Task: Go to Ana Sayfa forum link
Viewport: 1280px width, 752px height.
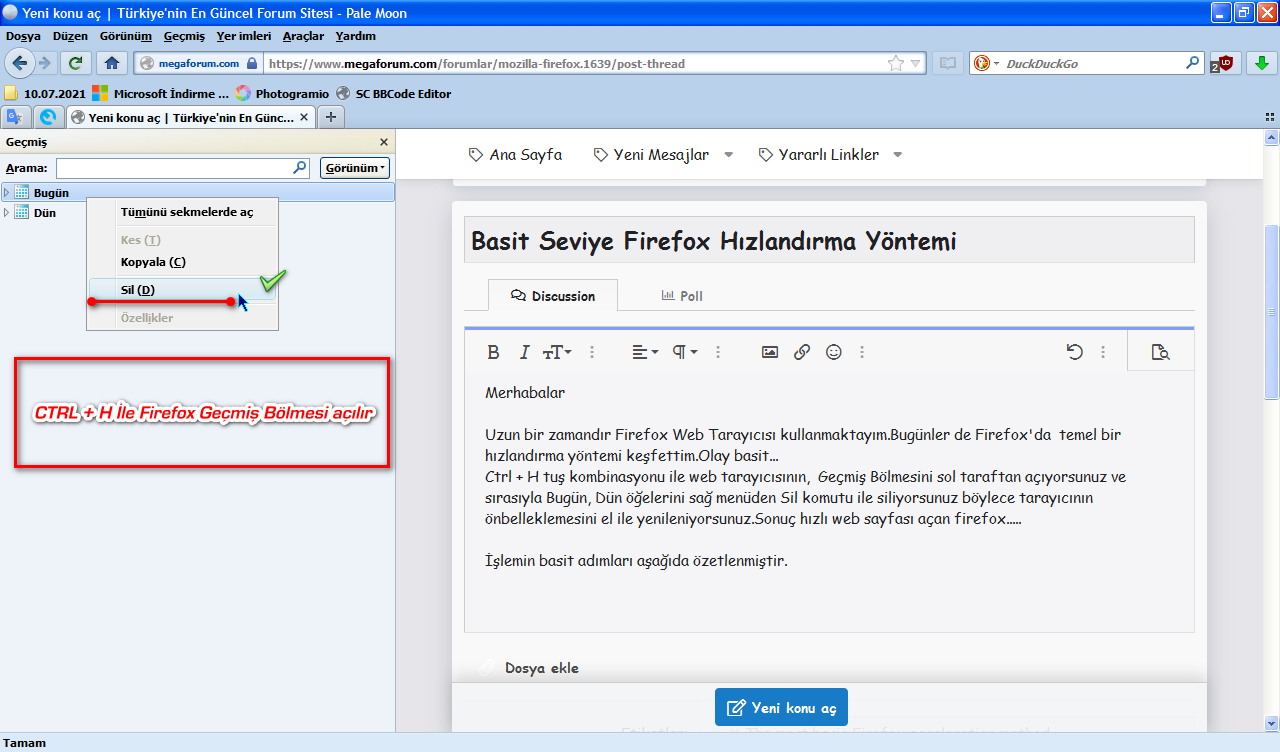Action: click(514, 155)
